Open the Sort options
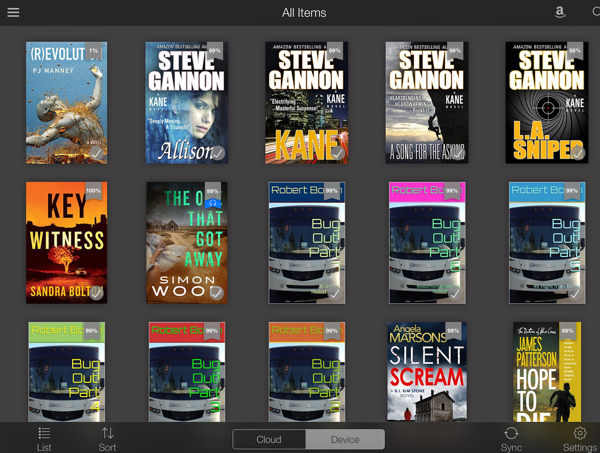Viewport: 600px width, 453px height. pos(107,438)
